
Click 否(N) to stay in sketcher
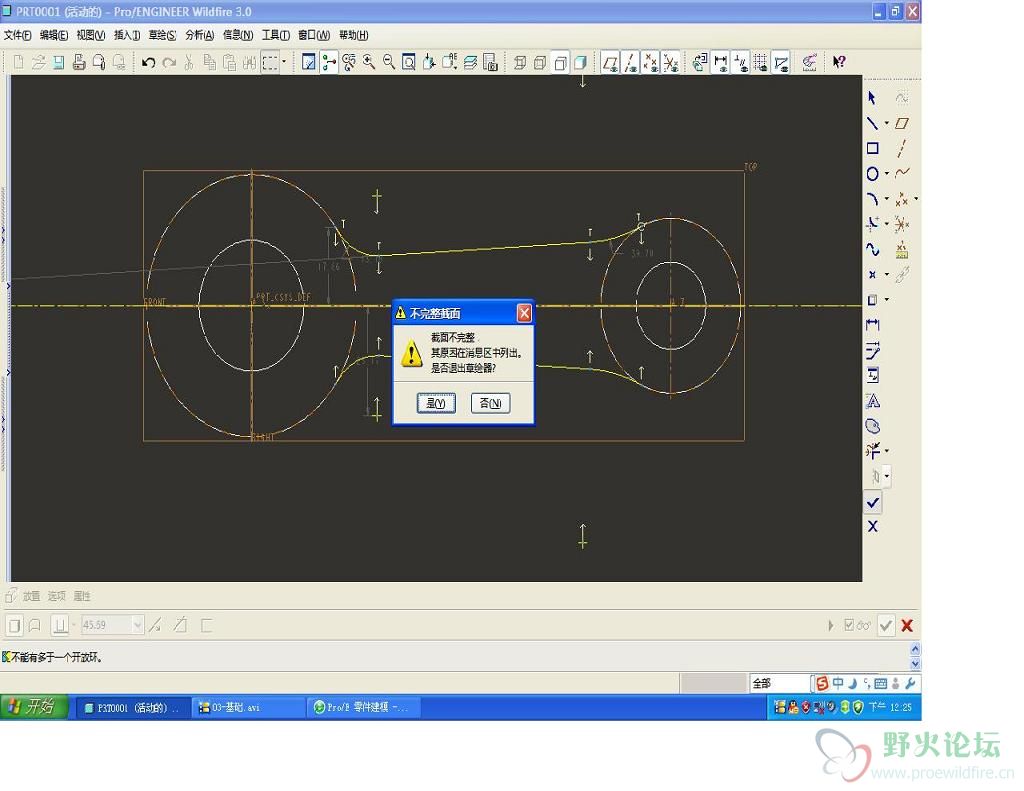(x=490, y=403)
